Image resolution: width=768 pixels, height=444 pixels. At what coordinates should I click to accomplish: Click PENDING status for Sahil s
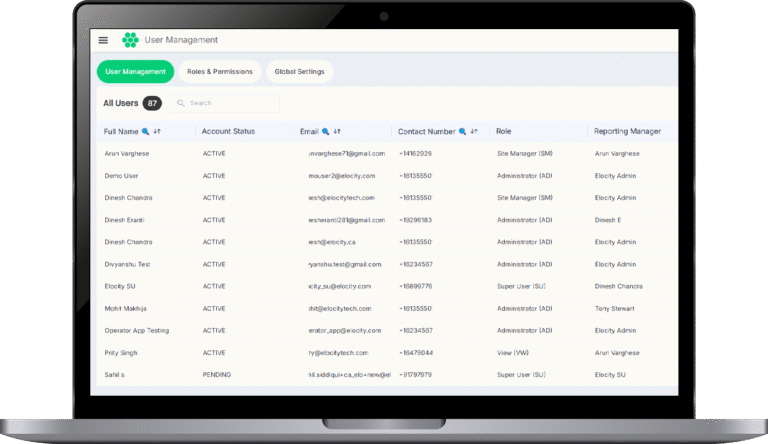click(x=217, y=374)
